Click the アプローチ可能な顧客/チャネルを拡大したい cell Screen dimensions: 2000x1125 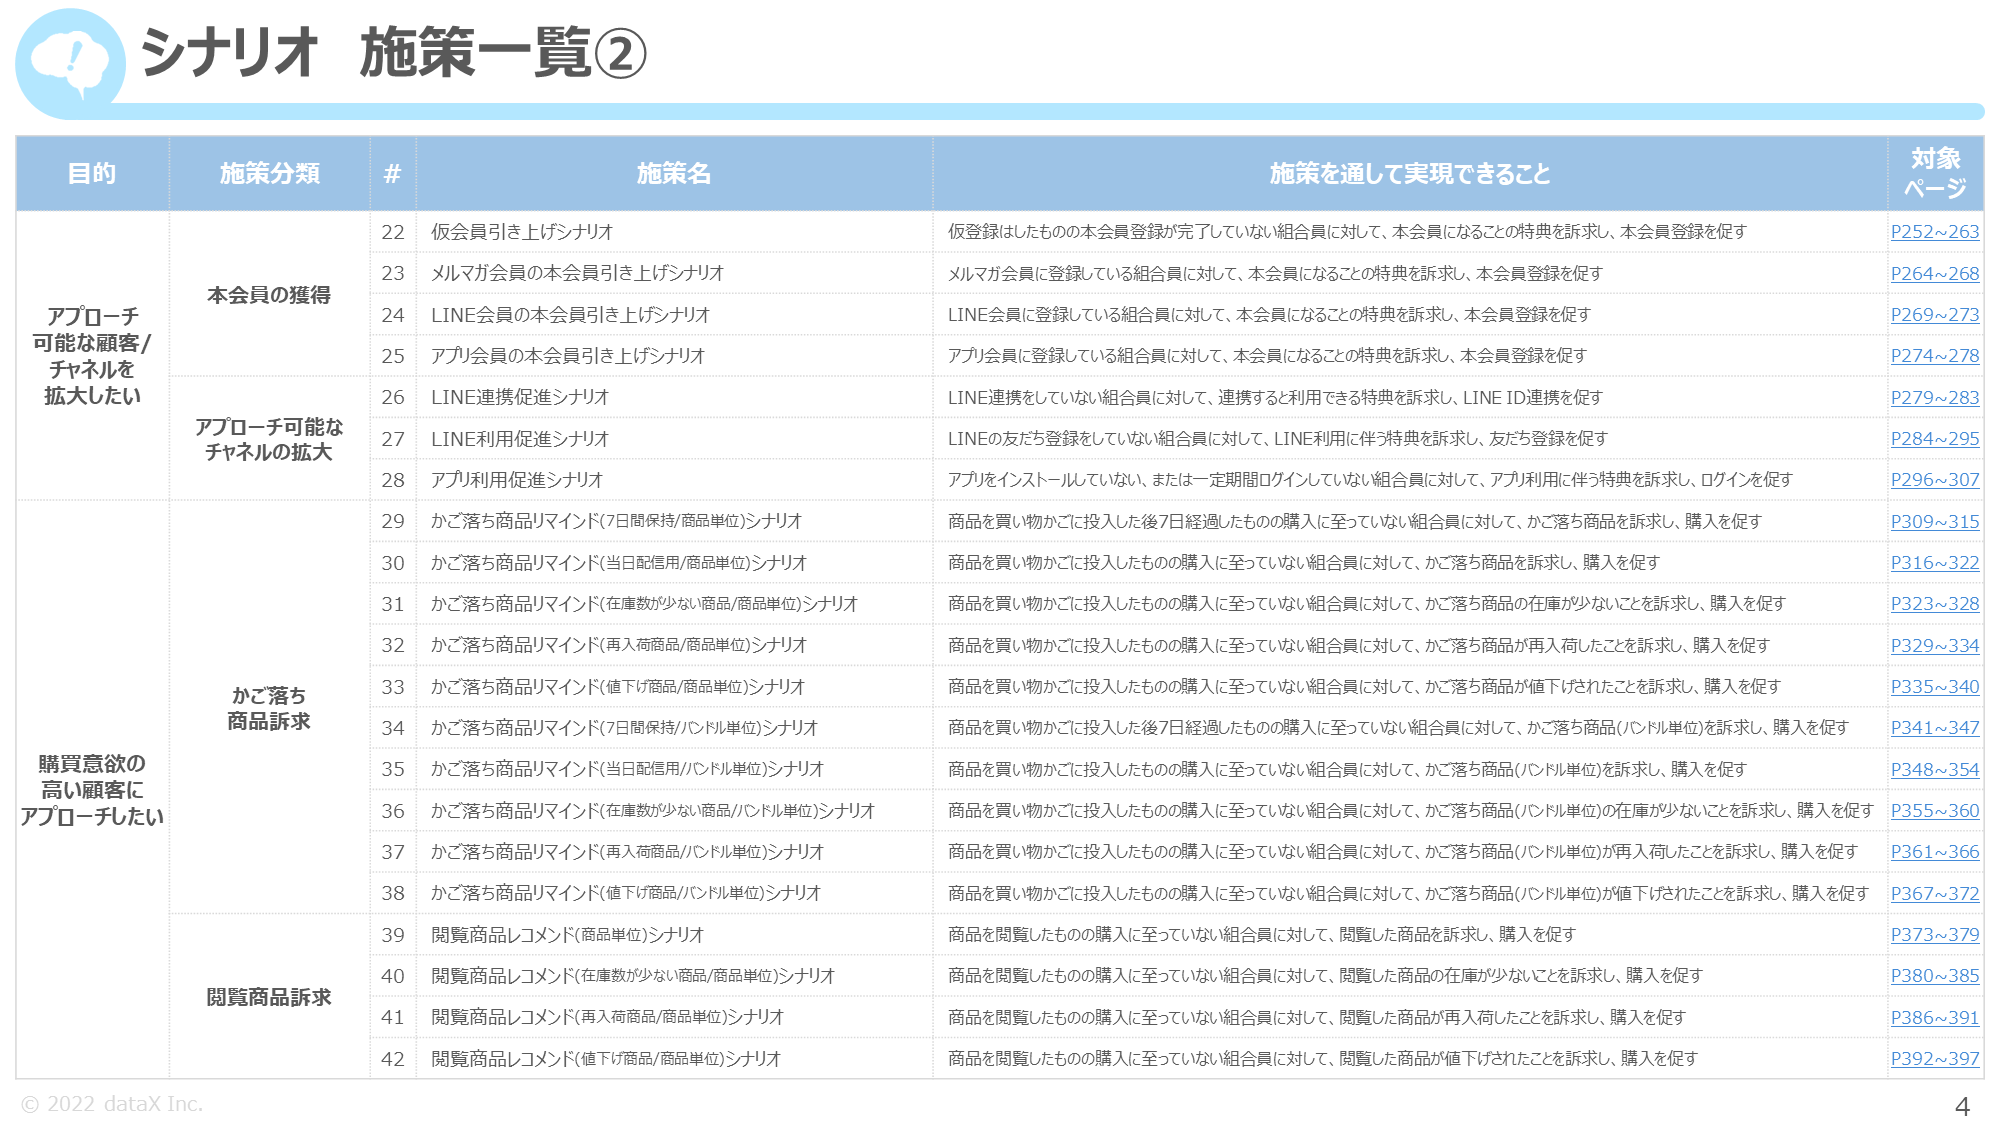92,356
